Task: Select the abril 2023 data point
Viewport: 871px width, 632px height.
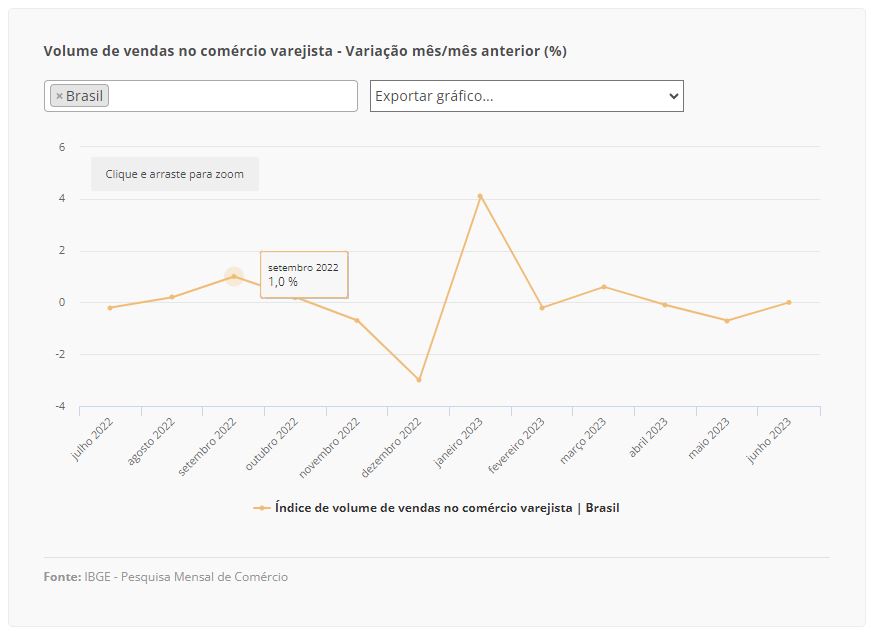Action: (665, 305)
